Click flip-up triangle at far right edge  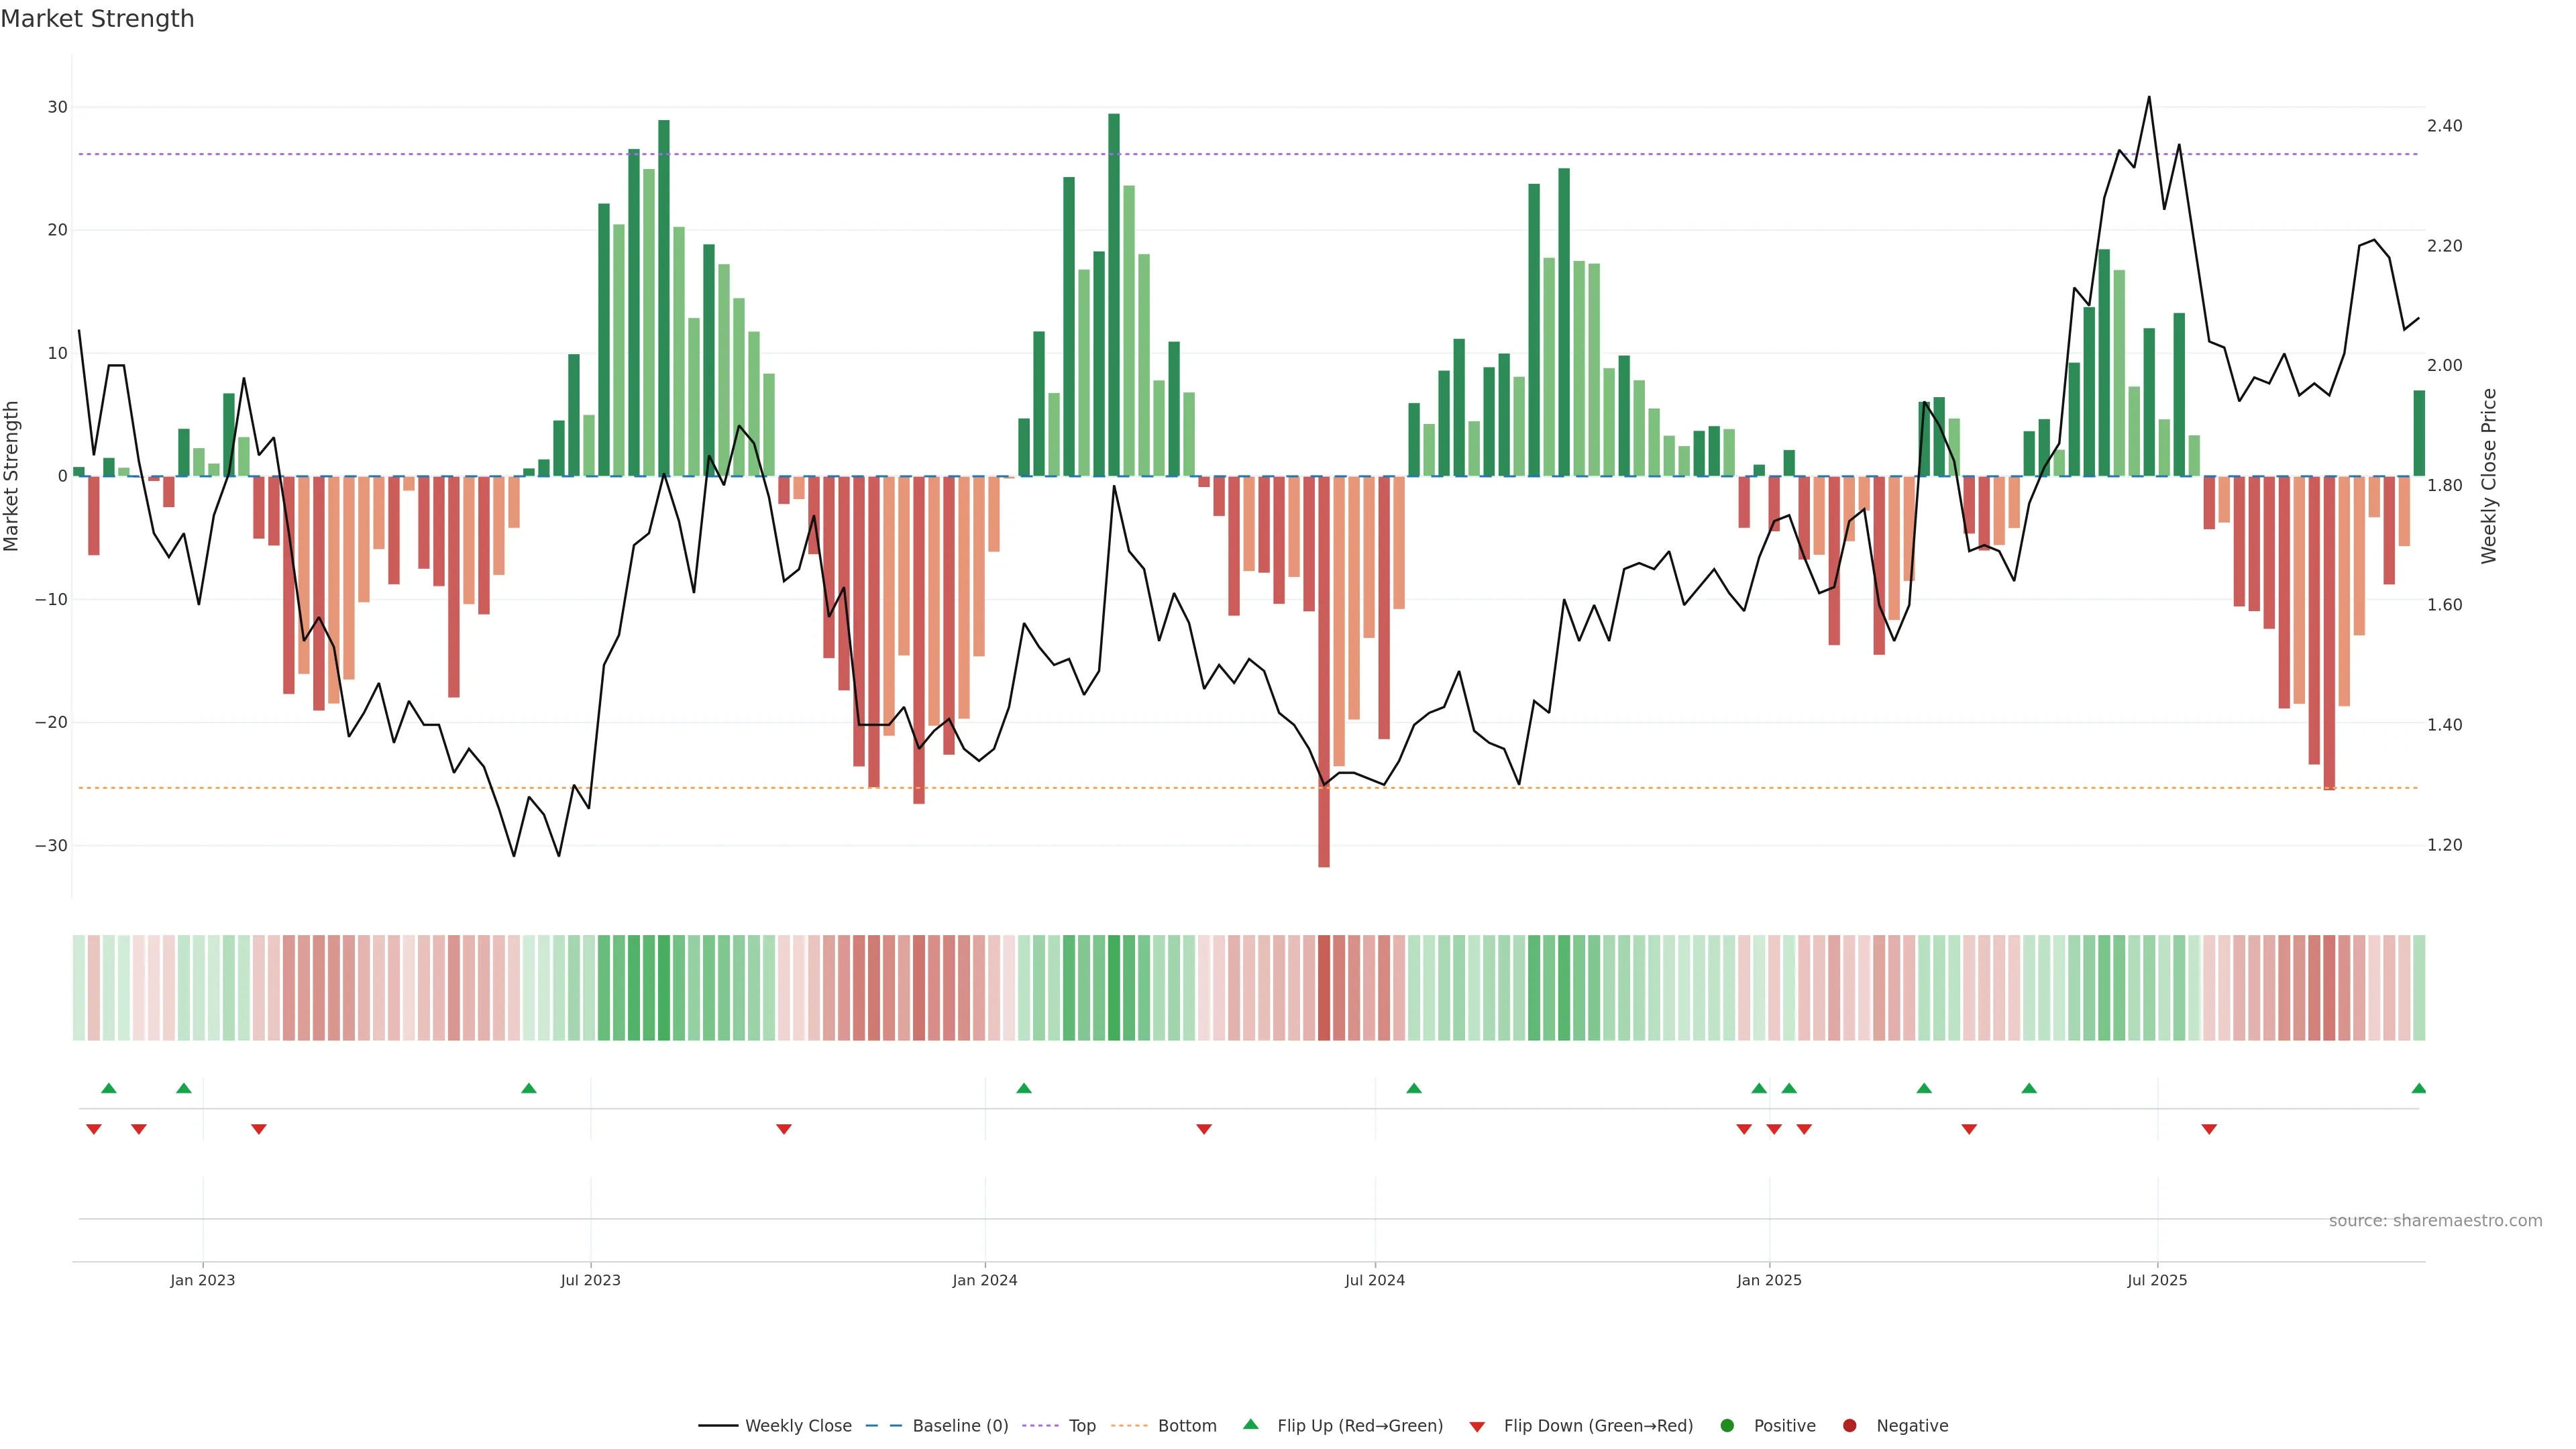(2418, 1088)
